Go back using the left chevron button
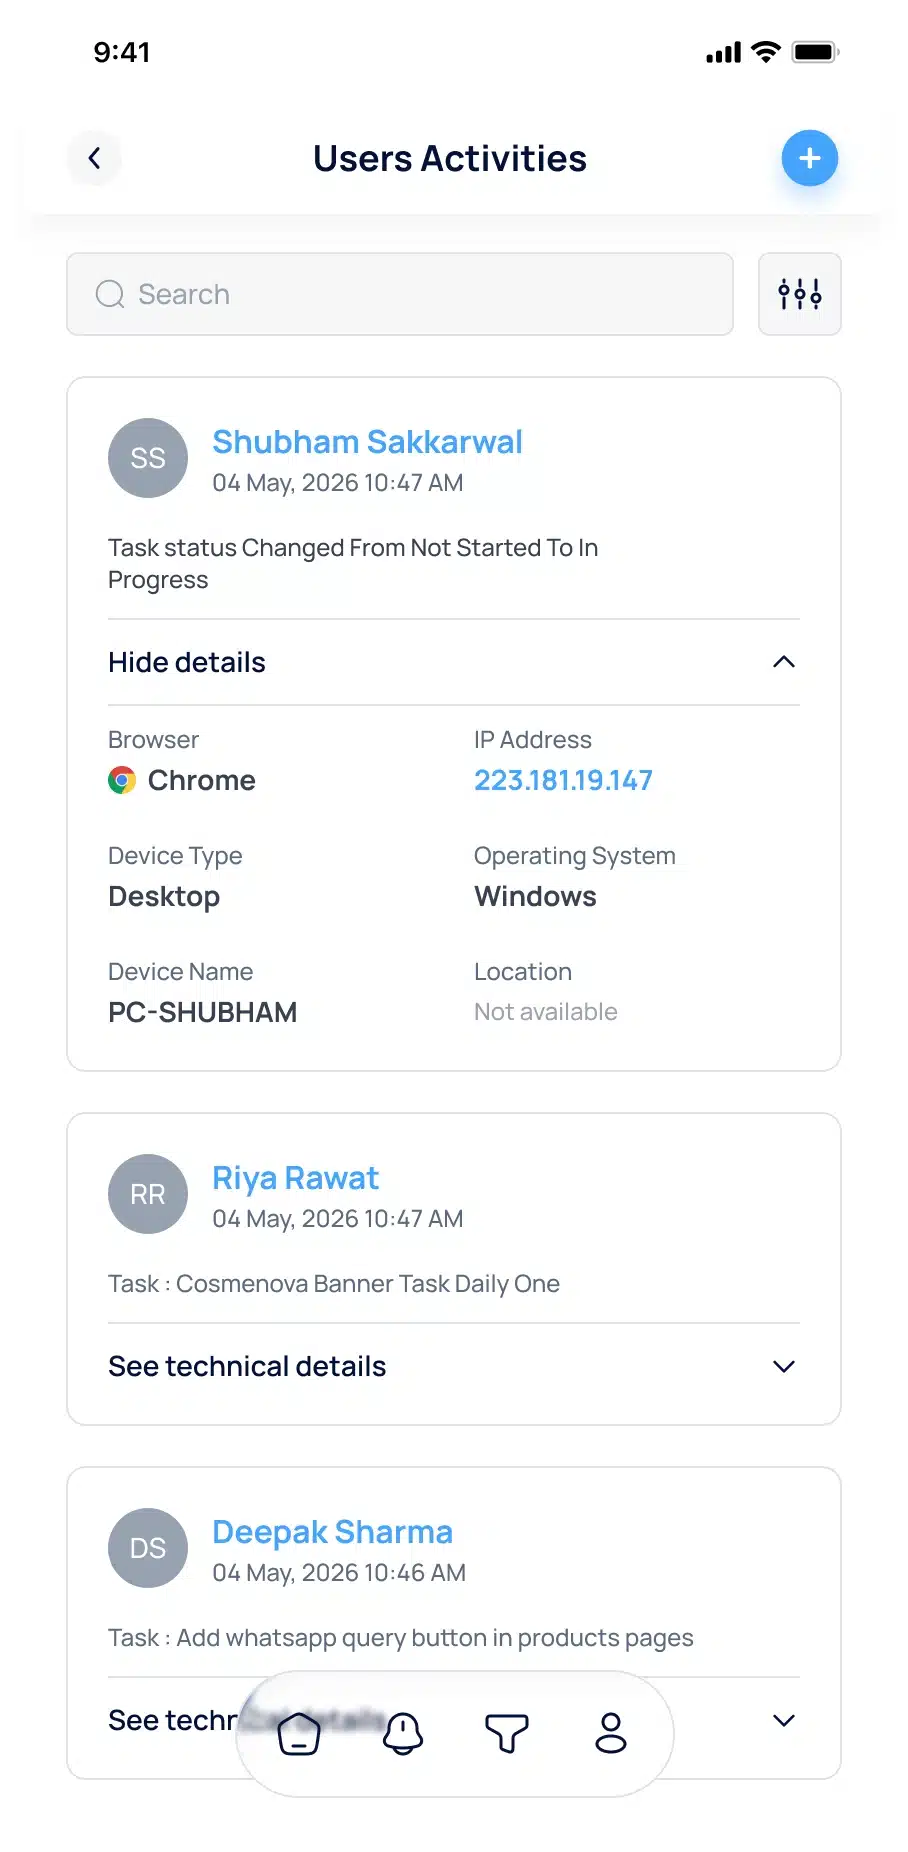 coord(94,158)
